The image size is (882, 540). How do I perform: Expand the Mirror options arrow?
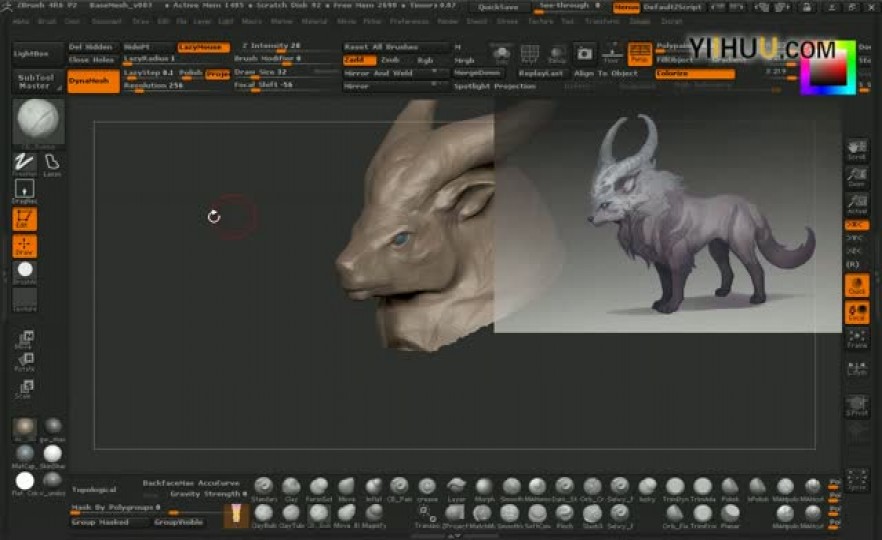click(435, 86)
